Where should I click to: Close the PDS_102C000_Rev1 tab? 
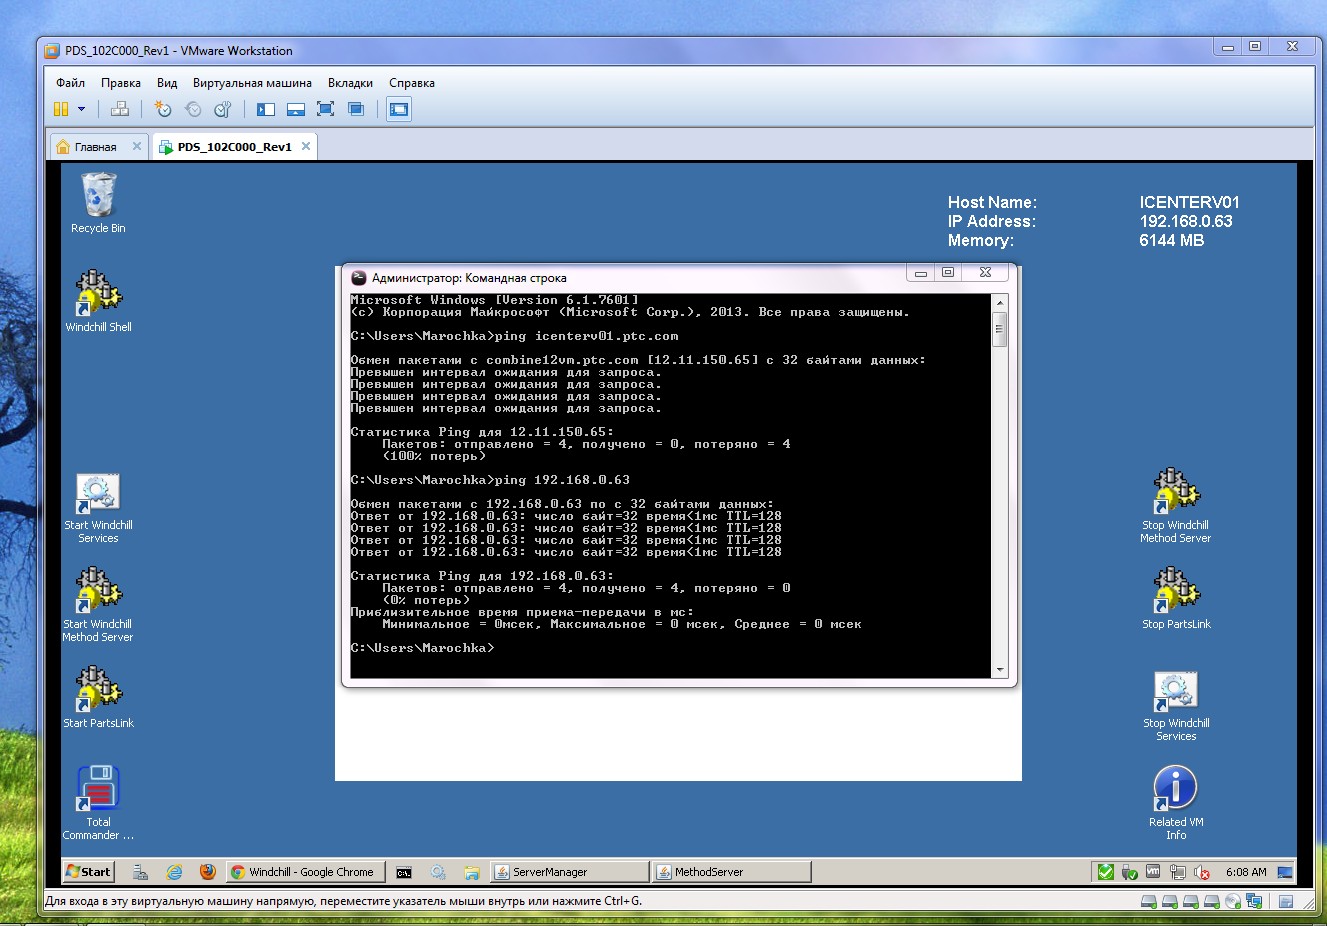(x=306, y=146)
